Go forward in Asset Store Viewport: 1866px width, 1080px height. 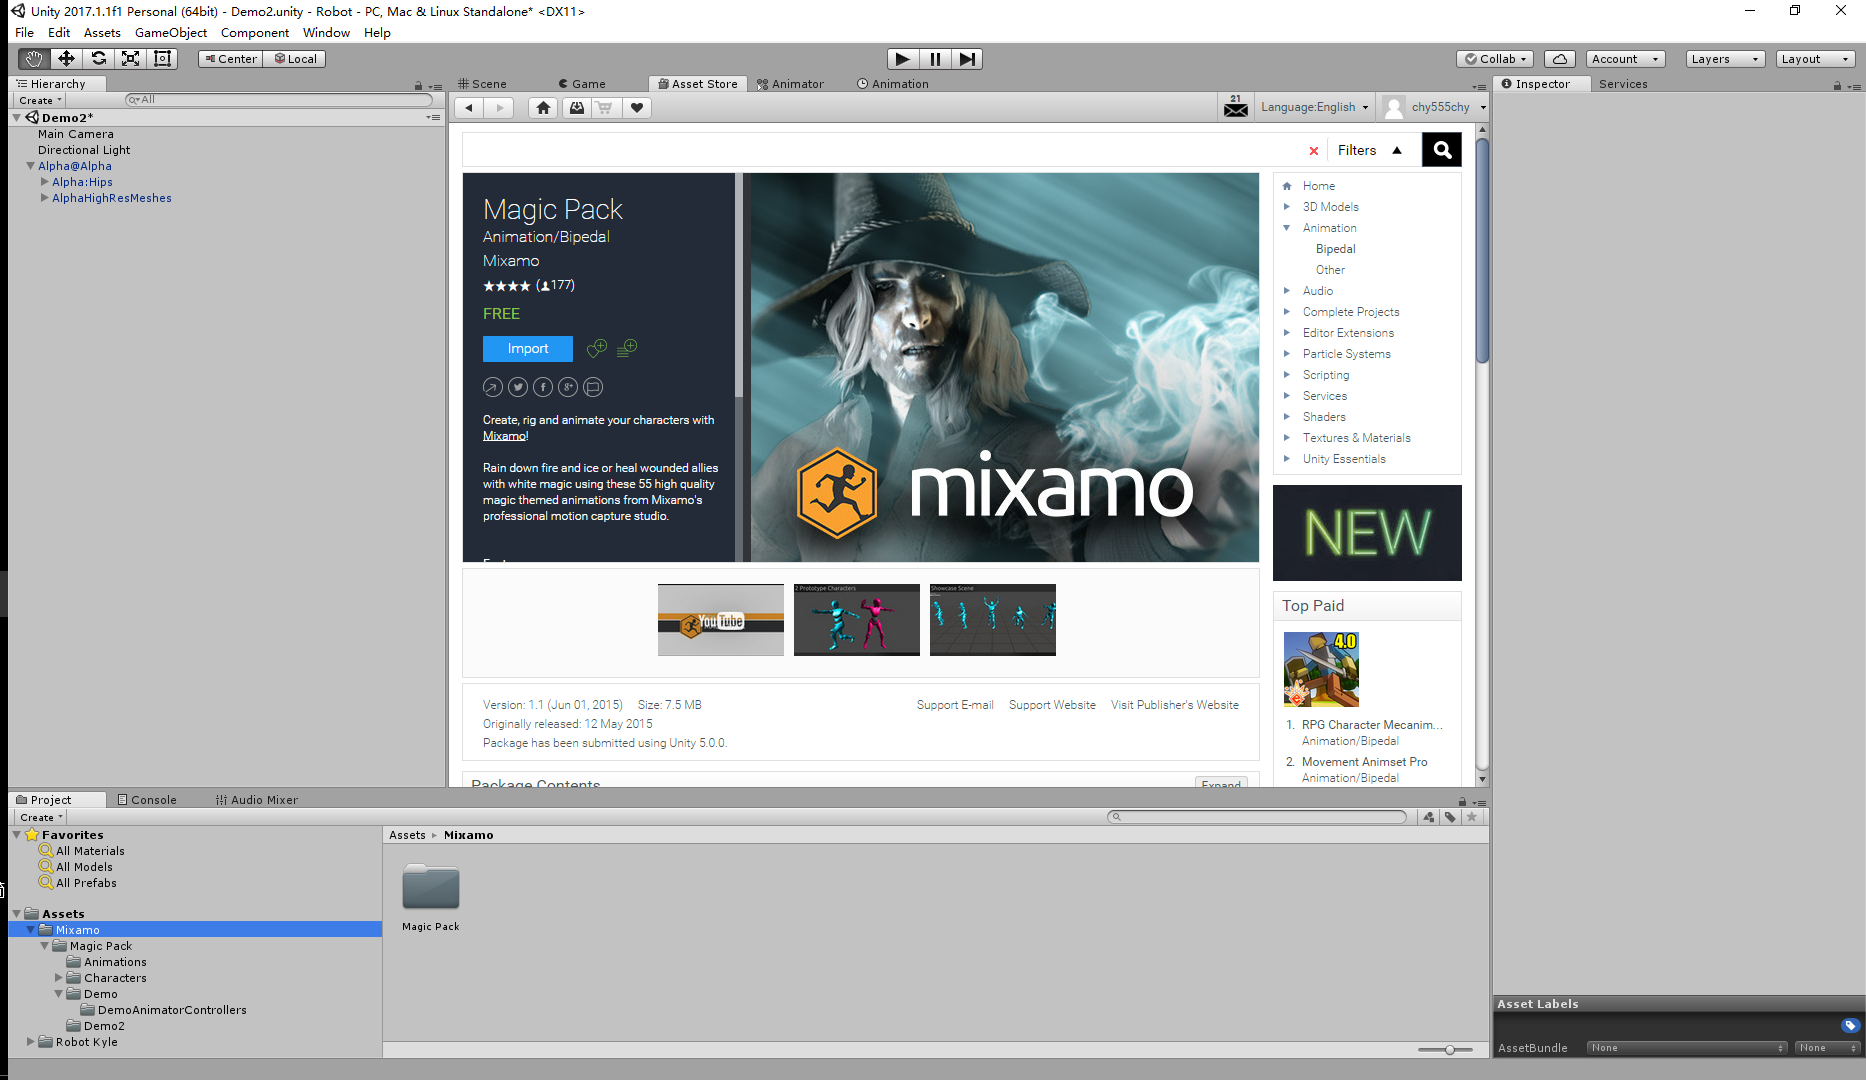click(499, 108)
